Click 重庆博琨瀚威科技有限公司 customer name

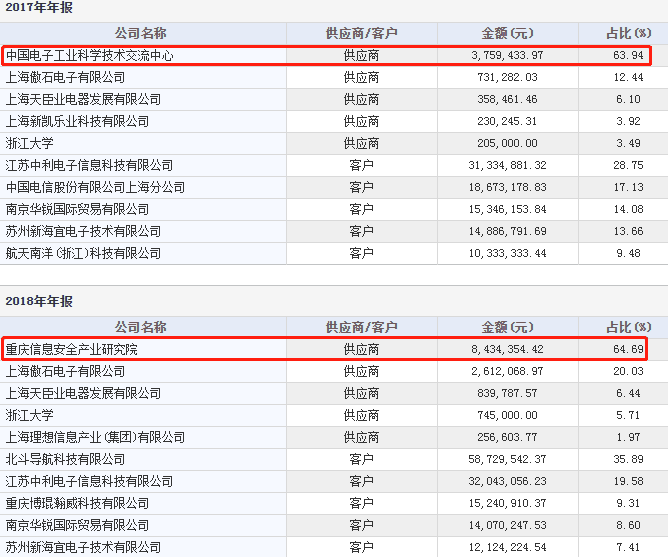point(77,503)
